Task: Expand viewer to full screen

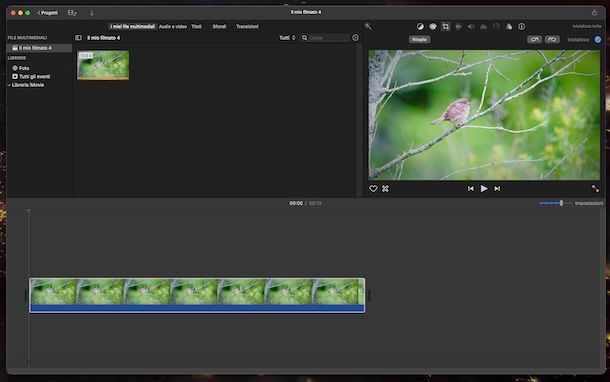Action: click(x=595, y=189)
